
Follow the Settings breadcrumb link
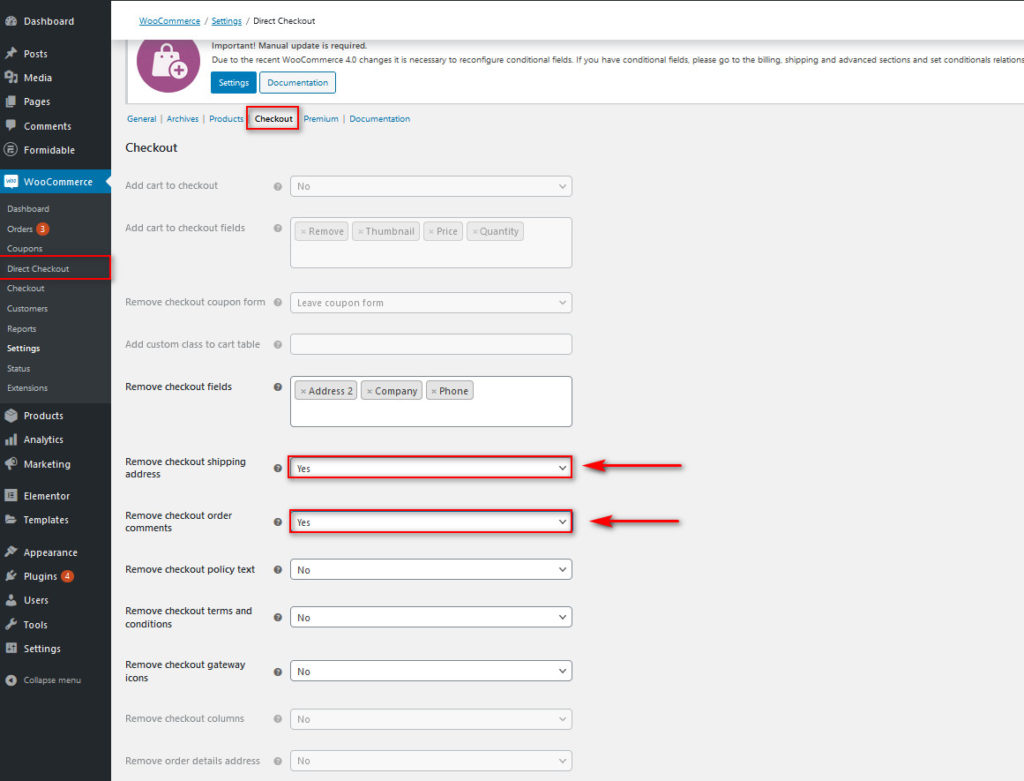pyautogui.click(x=227, y=21)
